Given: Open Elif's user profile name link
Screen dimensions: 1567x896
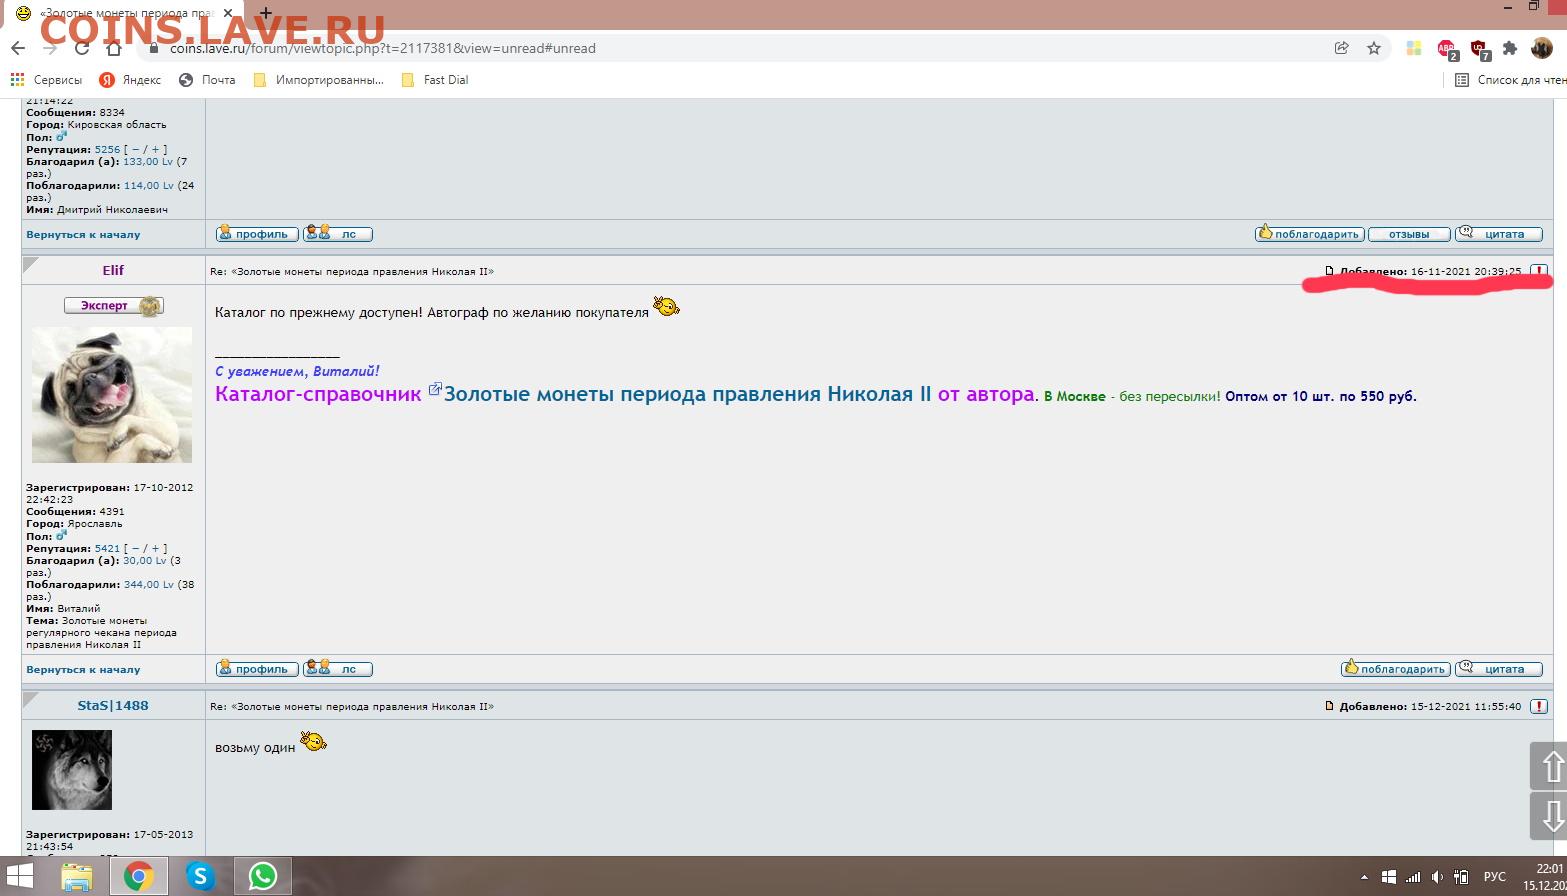Looking at the screenshot, I should 113,270.
